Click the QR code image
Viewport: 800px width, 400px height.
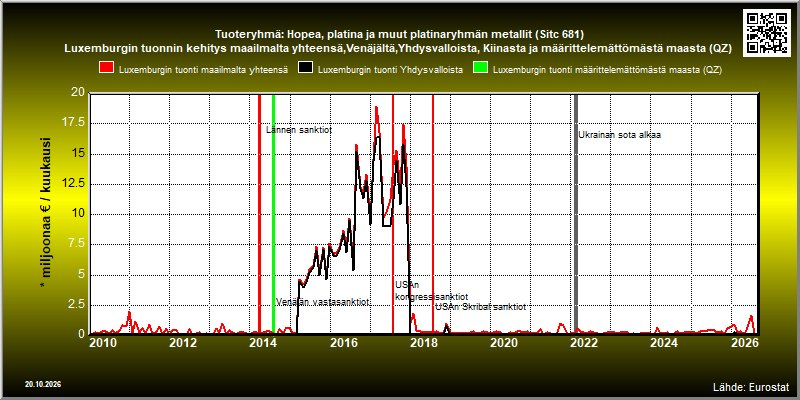pyautogui.click(x=768, y=32)
